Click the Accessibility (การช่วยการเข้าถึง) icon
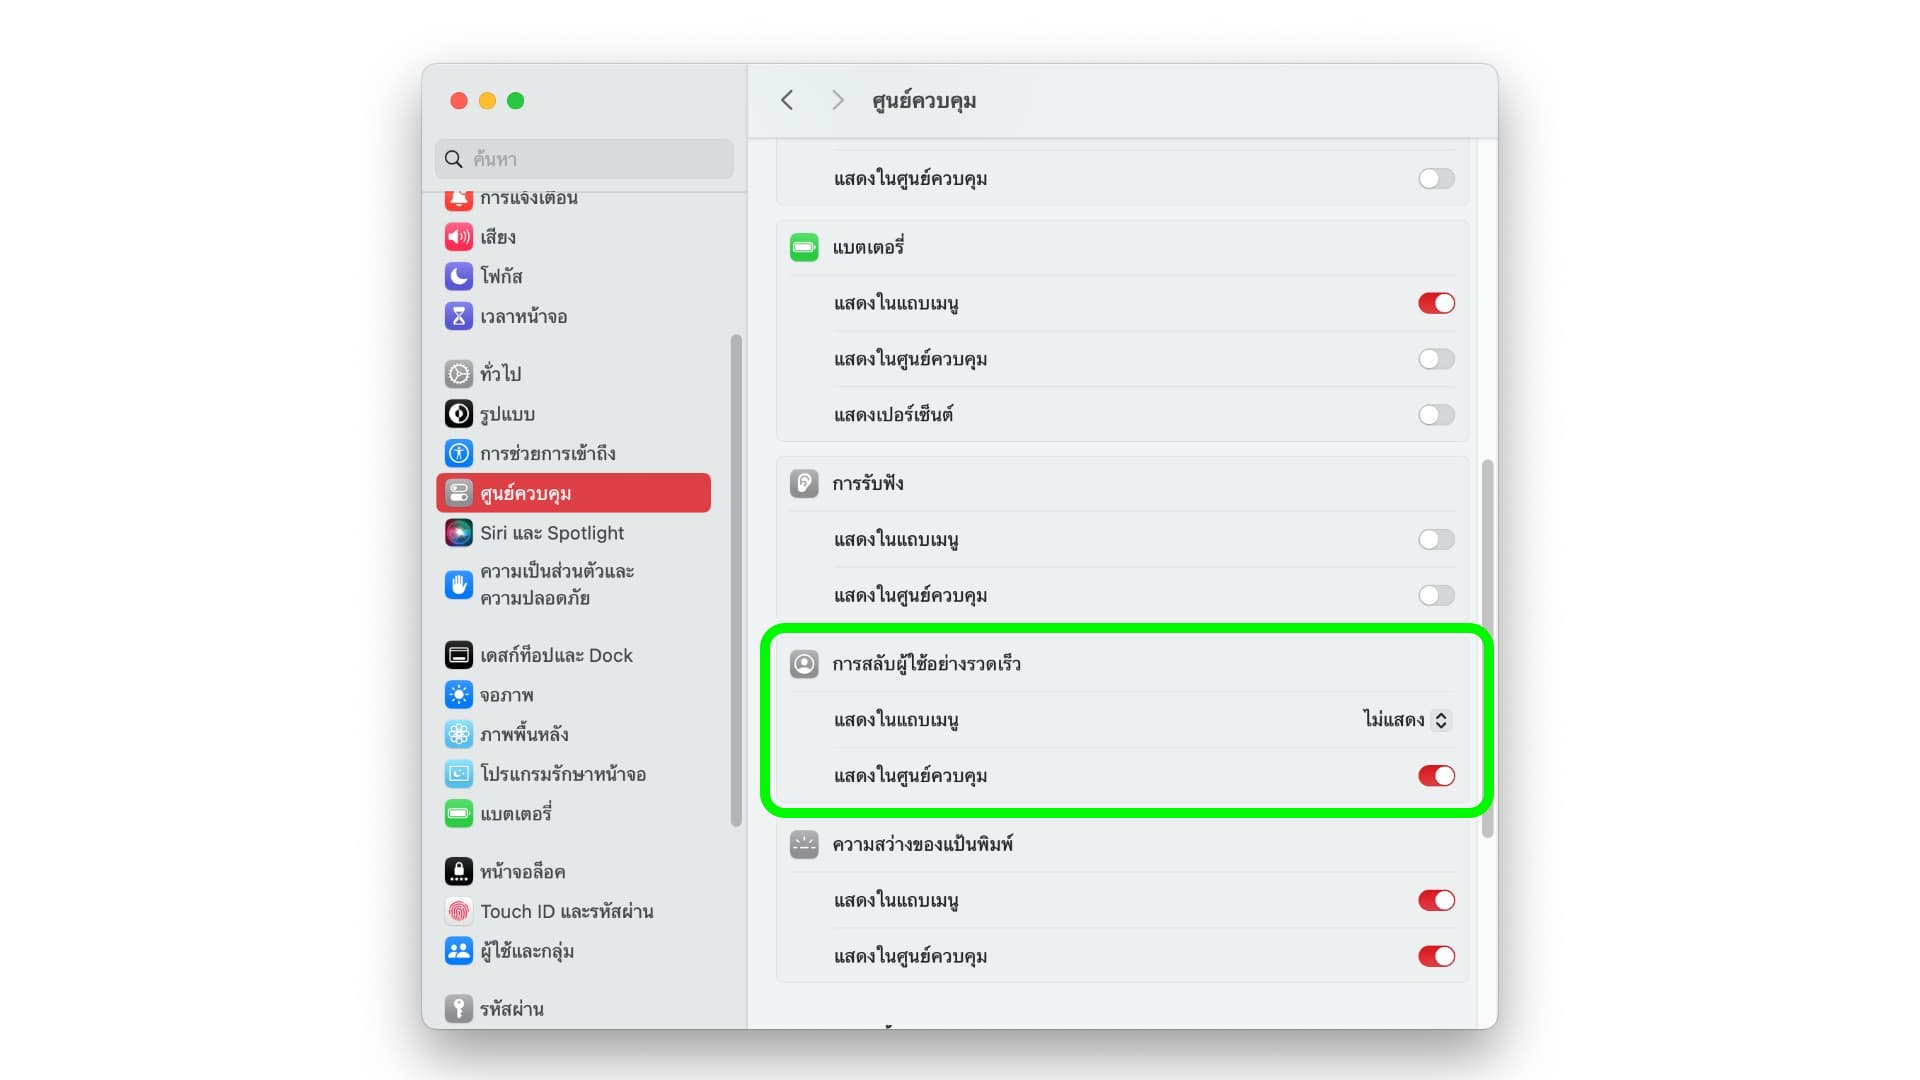1920x1080 pixels. 458,453
